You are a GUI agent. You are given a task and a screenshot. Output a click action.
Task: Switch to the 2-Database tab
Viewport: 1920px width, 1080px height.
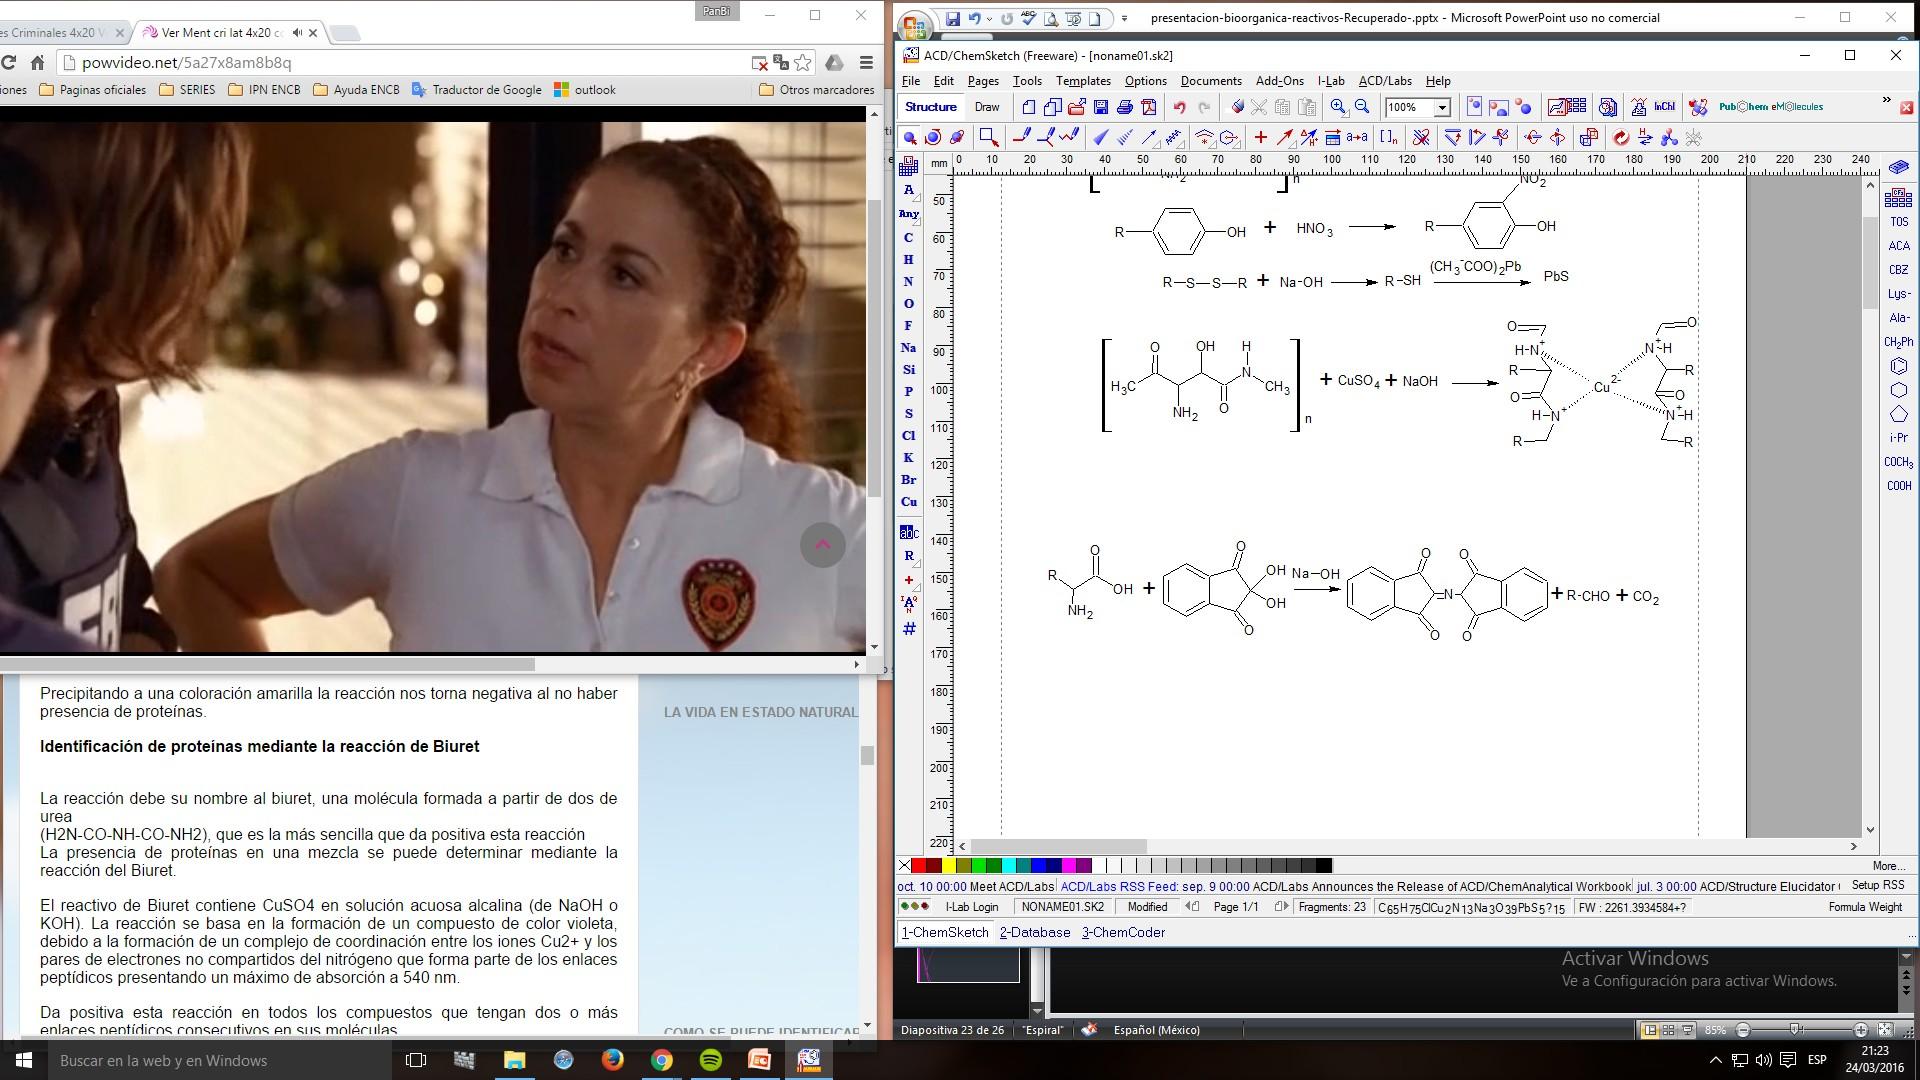(1034, 932)
